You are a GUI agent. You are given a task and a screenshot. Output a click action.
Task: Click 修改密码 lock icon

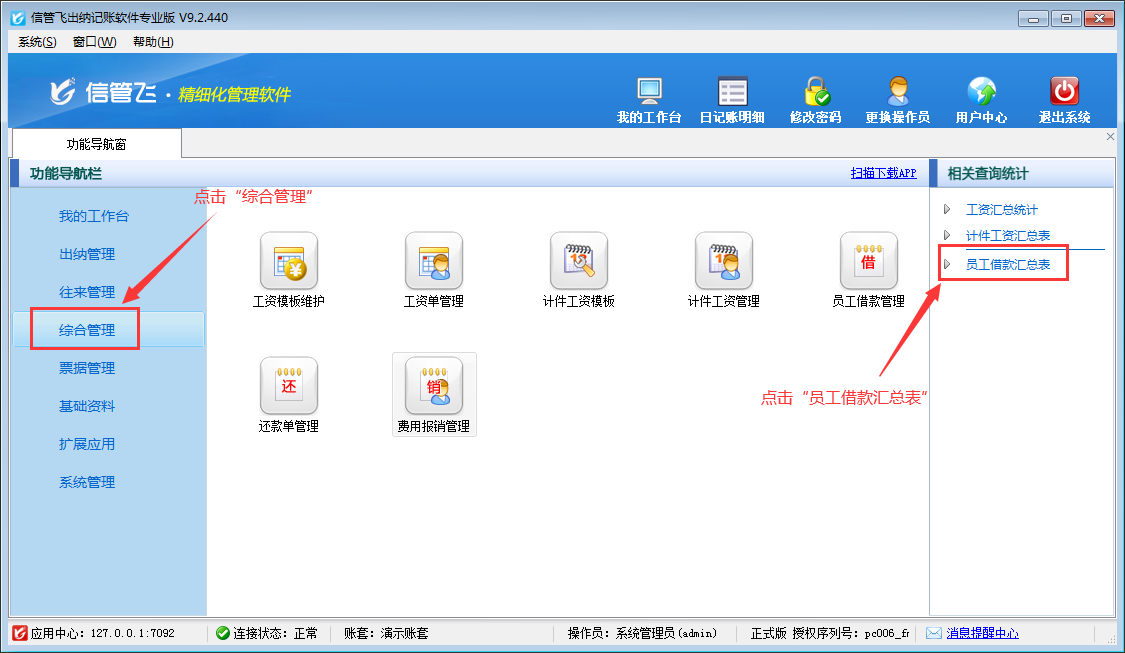[x=815, y=92]
